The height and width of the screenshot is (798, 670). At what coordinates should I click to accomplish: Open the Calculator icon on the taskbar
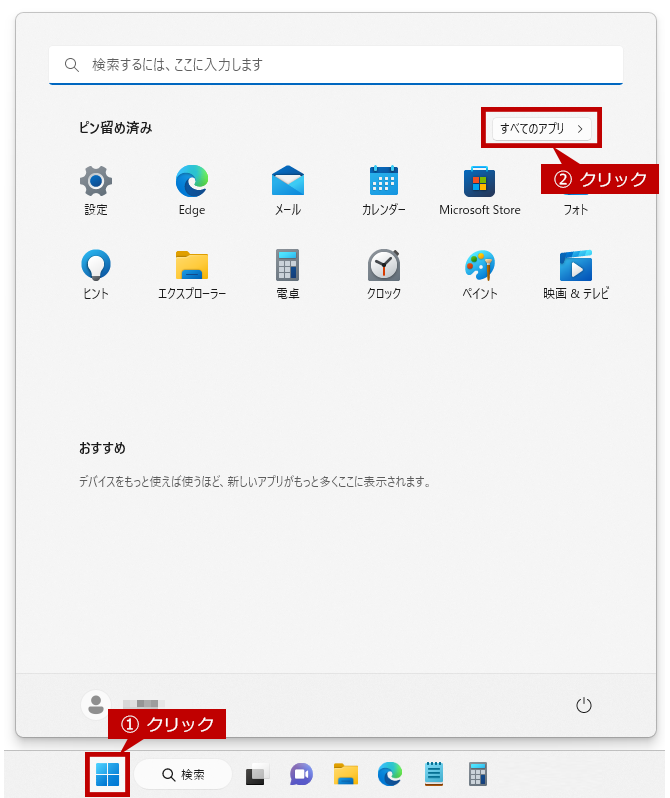point(478,775)
